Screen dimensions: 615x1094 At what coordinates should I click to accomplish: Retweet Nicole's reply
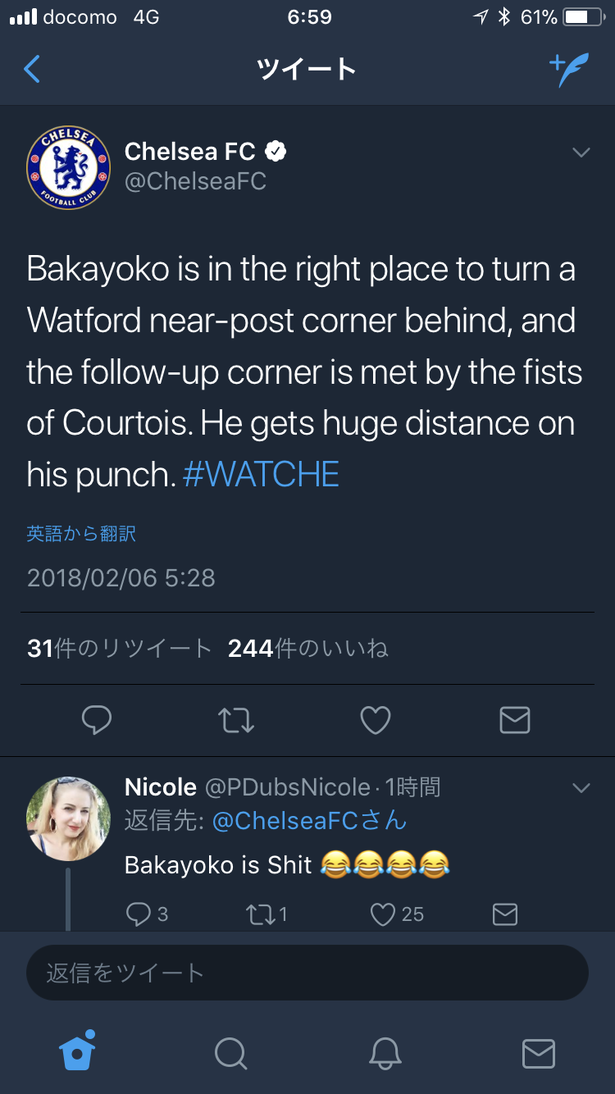click(267, 914)
